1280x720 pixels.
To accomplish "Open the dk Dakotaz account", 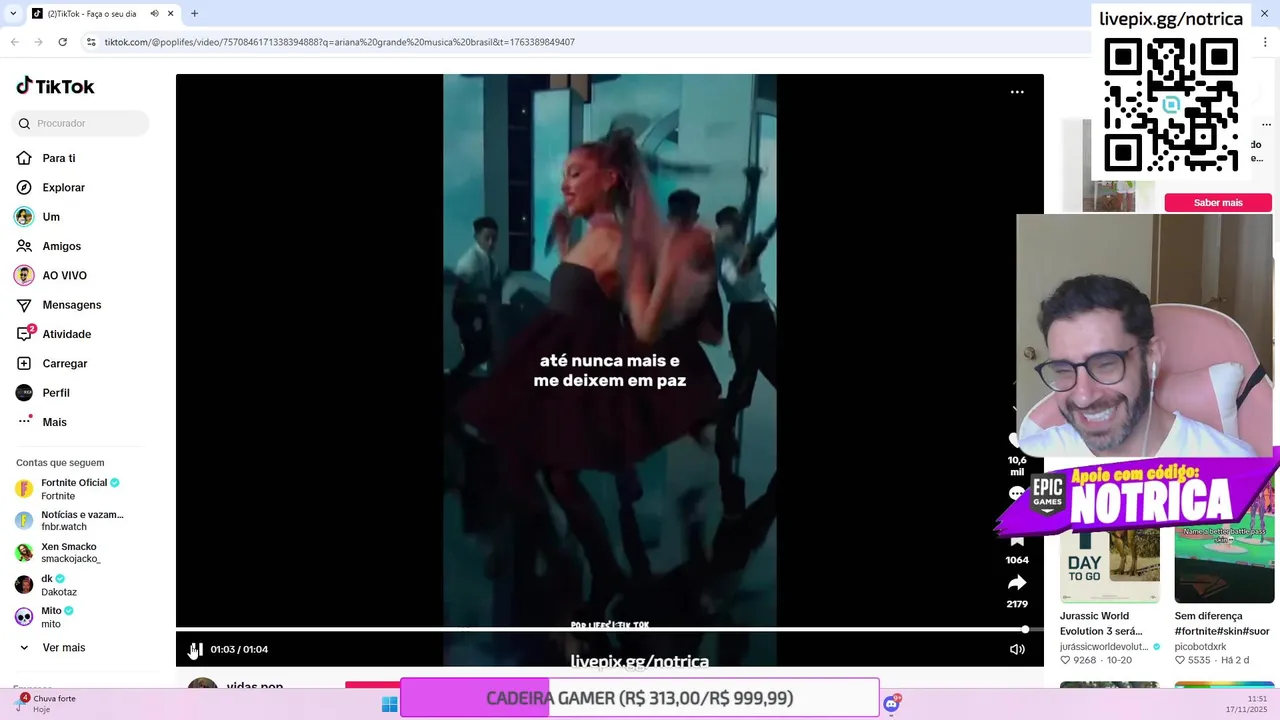I will tap(60, 585).
